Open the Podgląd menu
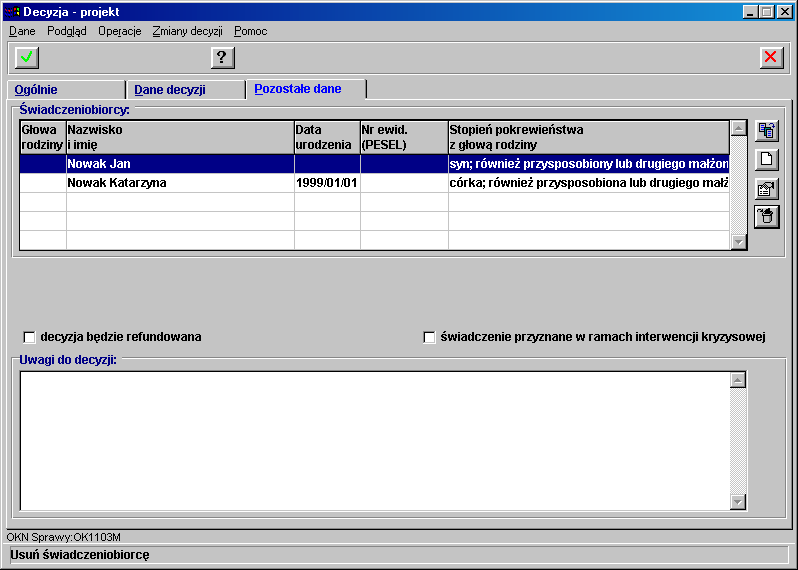 point(67,31)
